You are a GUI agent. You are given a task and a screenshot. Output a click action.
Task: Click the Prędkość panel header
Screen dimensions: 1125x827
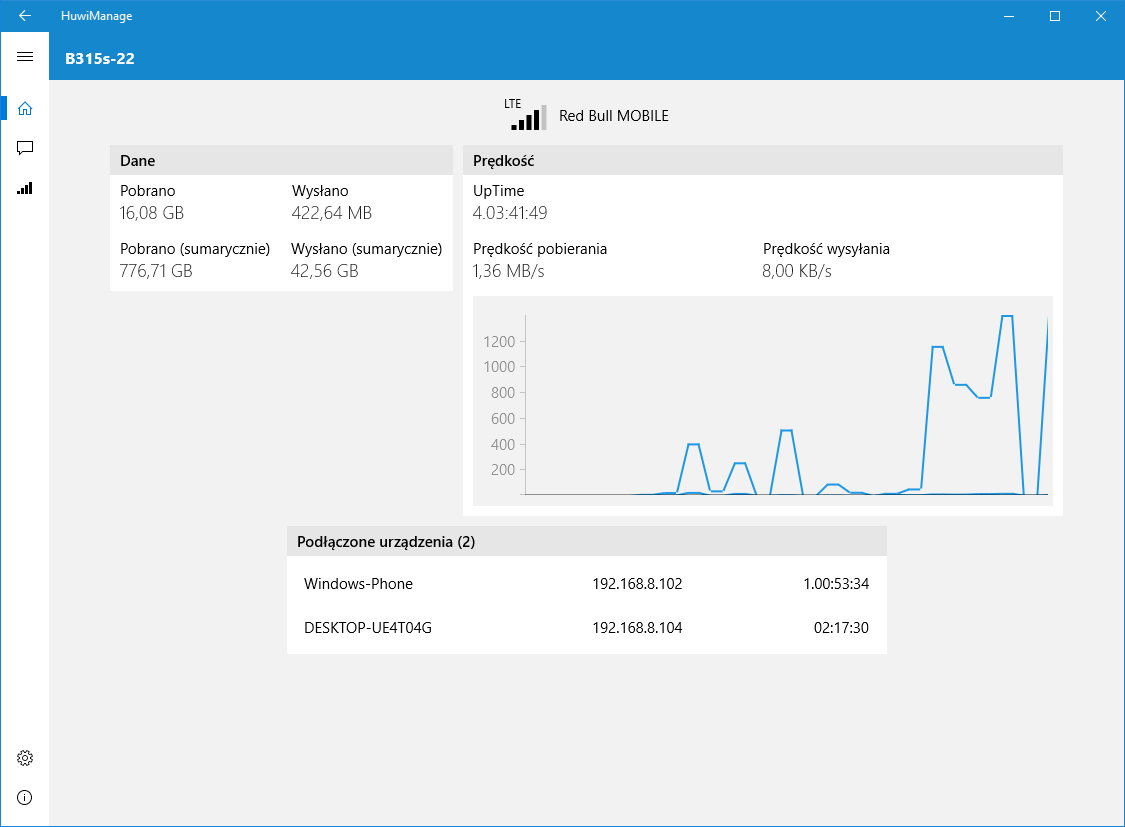coord(763,160)
